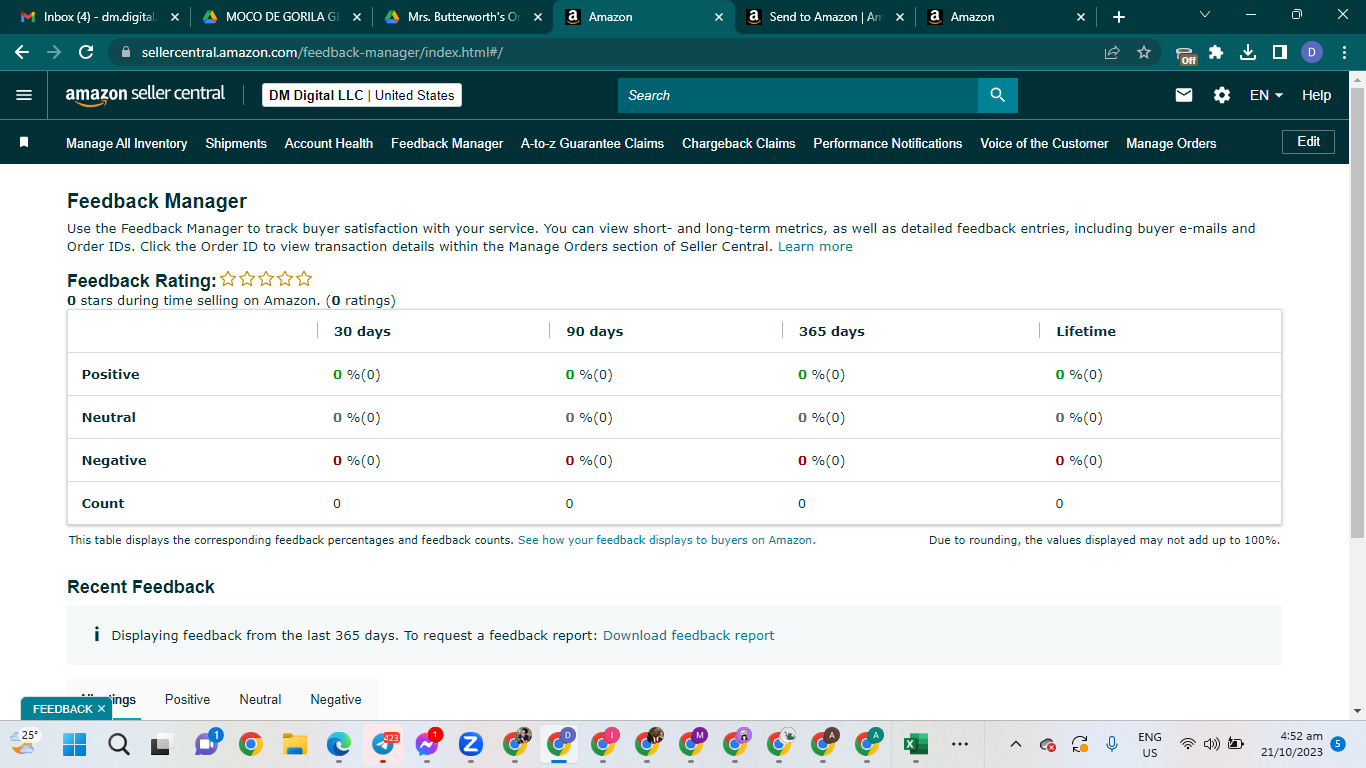
Task: Open Microsoft Edge from the taskbar
Action: pos(338,744)
